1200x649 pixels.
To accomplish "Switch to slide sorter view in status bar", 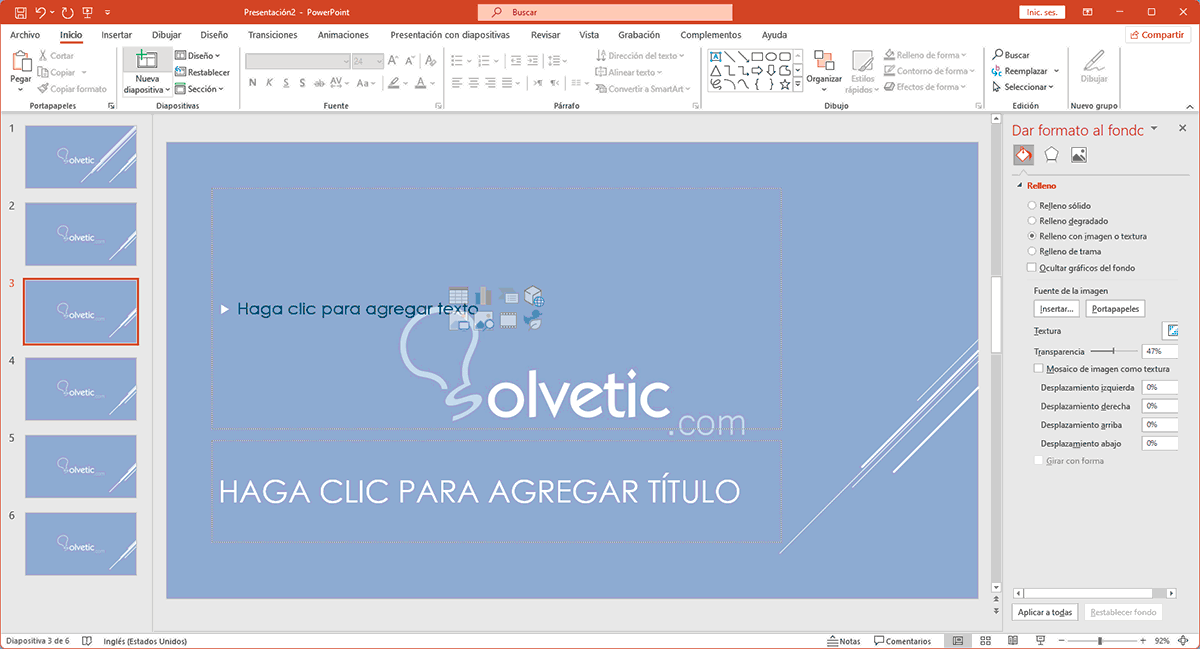I will (985, 641).
